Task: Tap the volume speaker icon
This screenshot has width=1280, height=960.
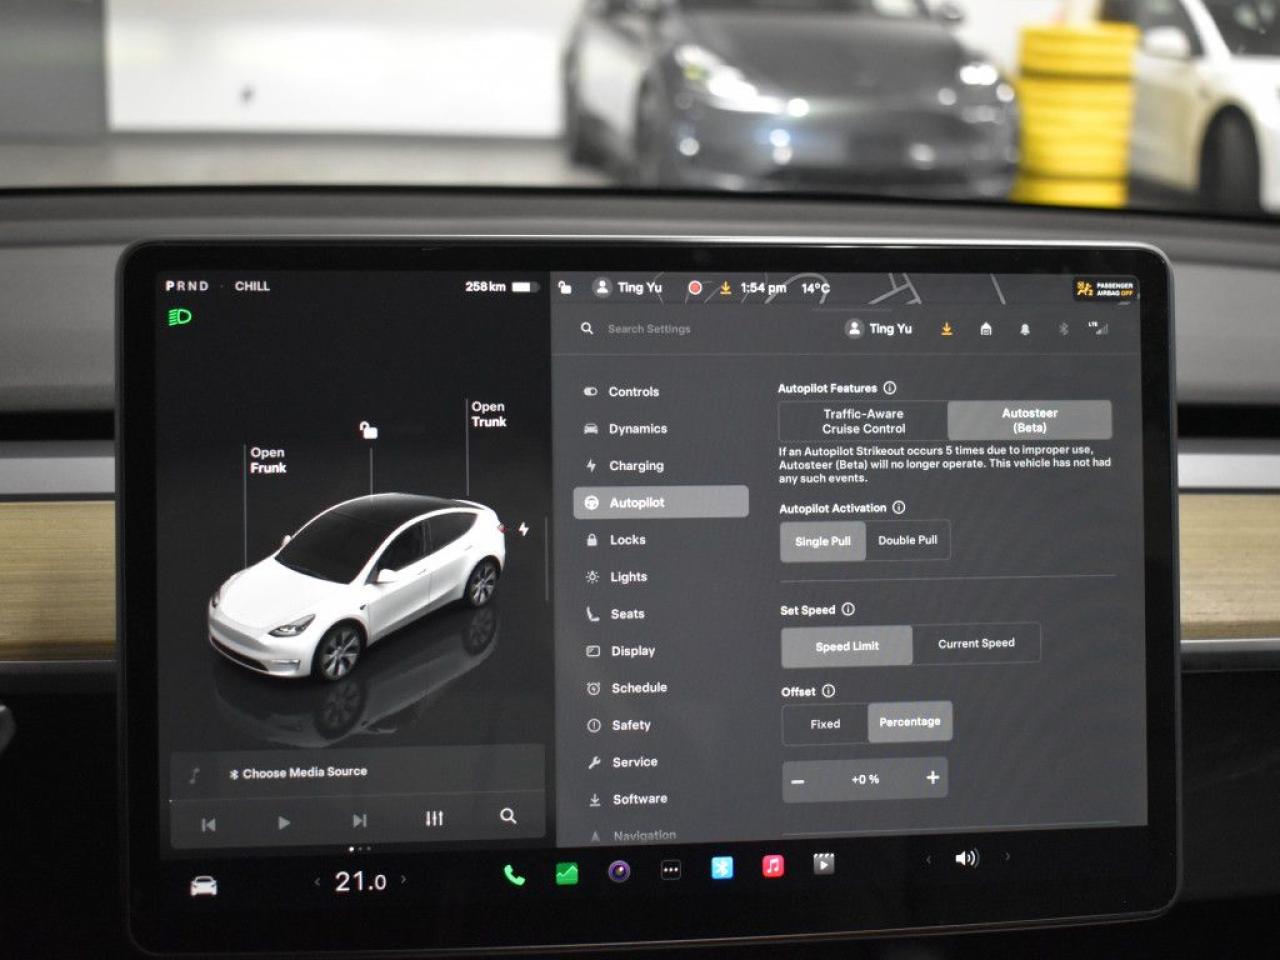Action: 966,858
